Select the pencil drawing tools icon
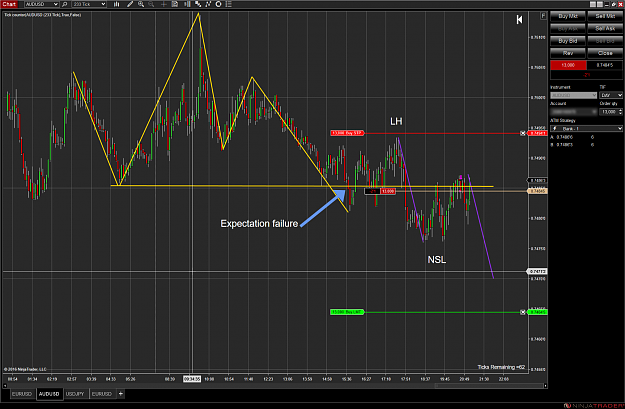Viewport: 625px width, 409px height. click(130, 4)
